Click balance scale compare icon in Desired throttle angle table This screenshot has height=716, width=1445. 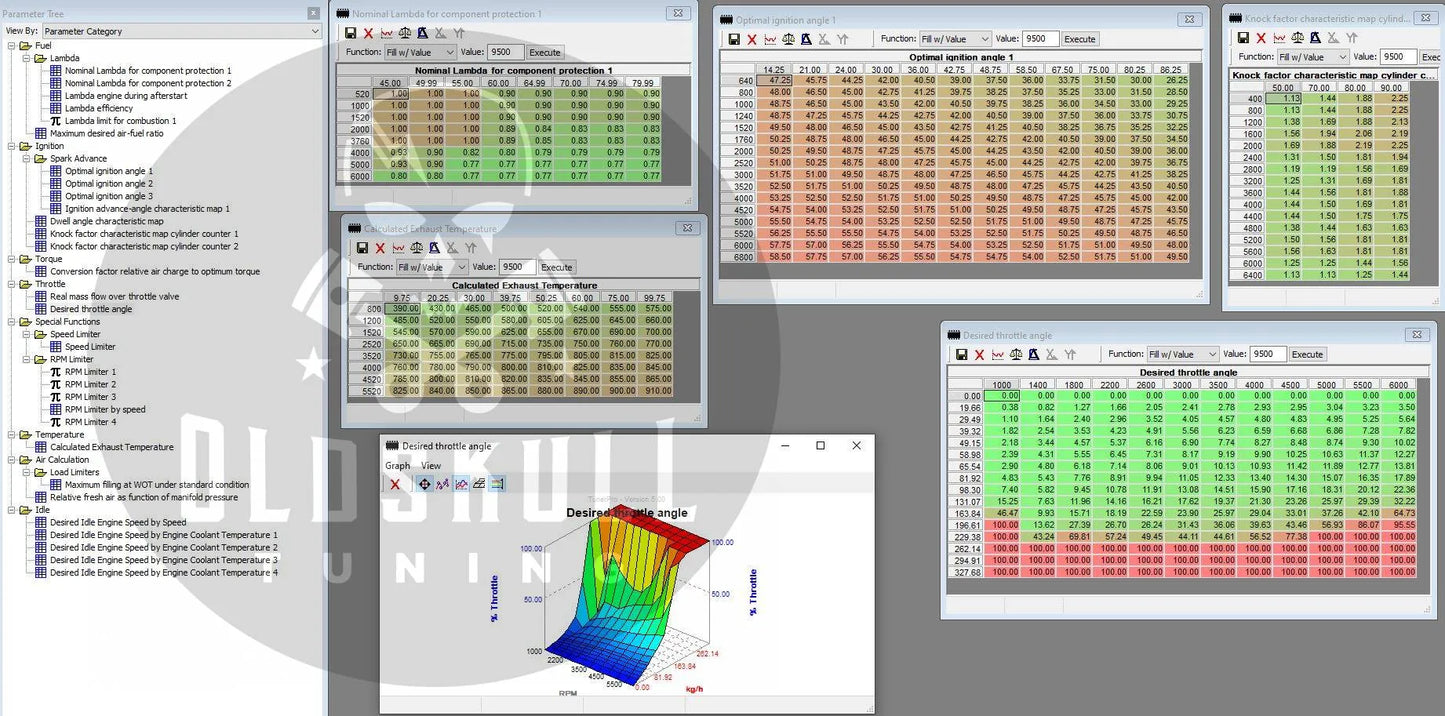point(1016,354)
